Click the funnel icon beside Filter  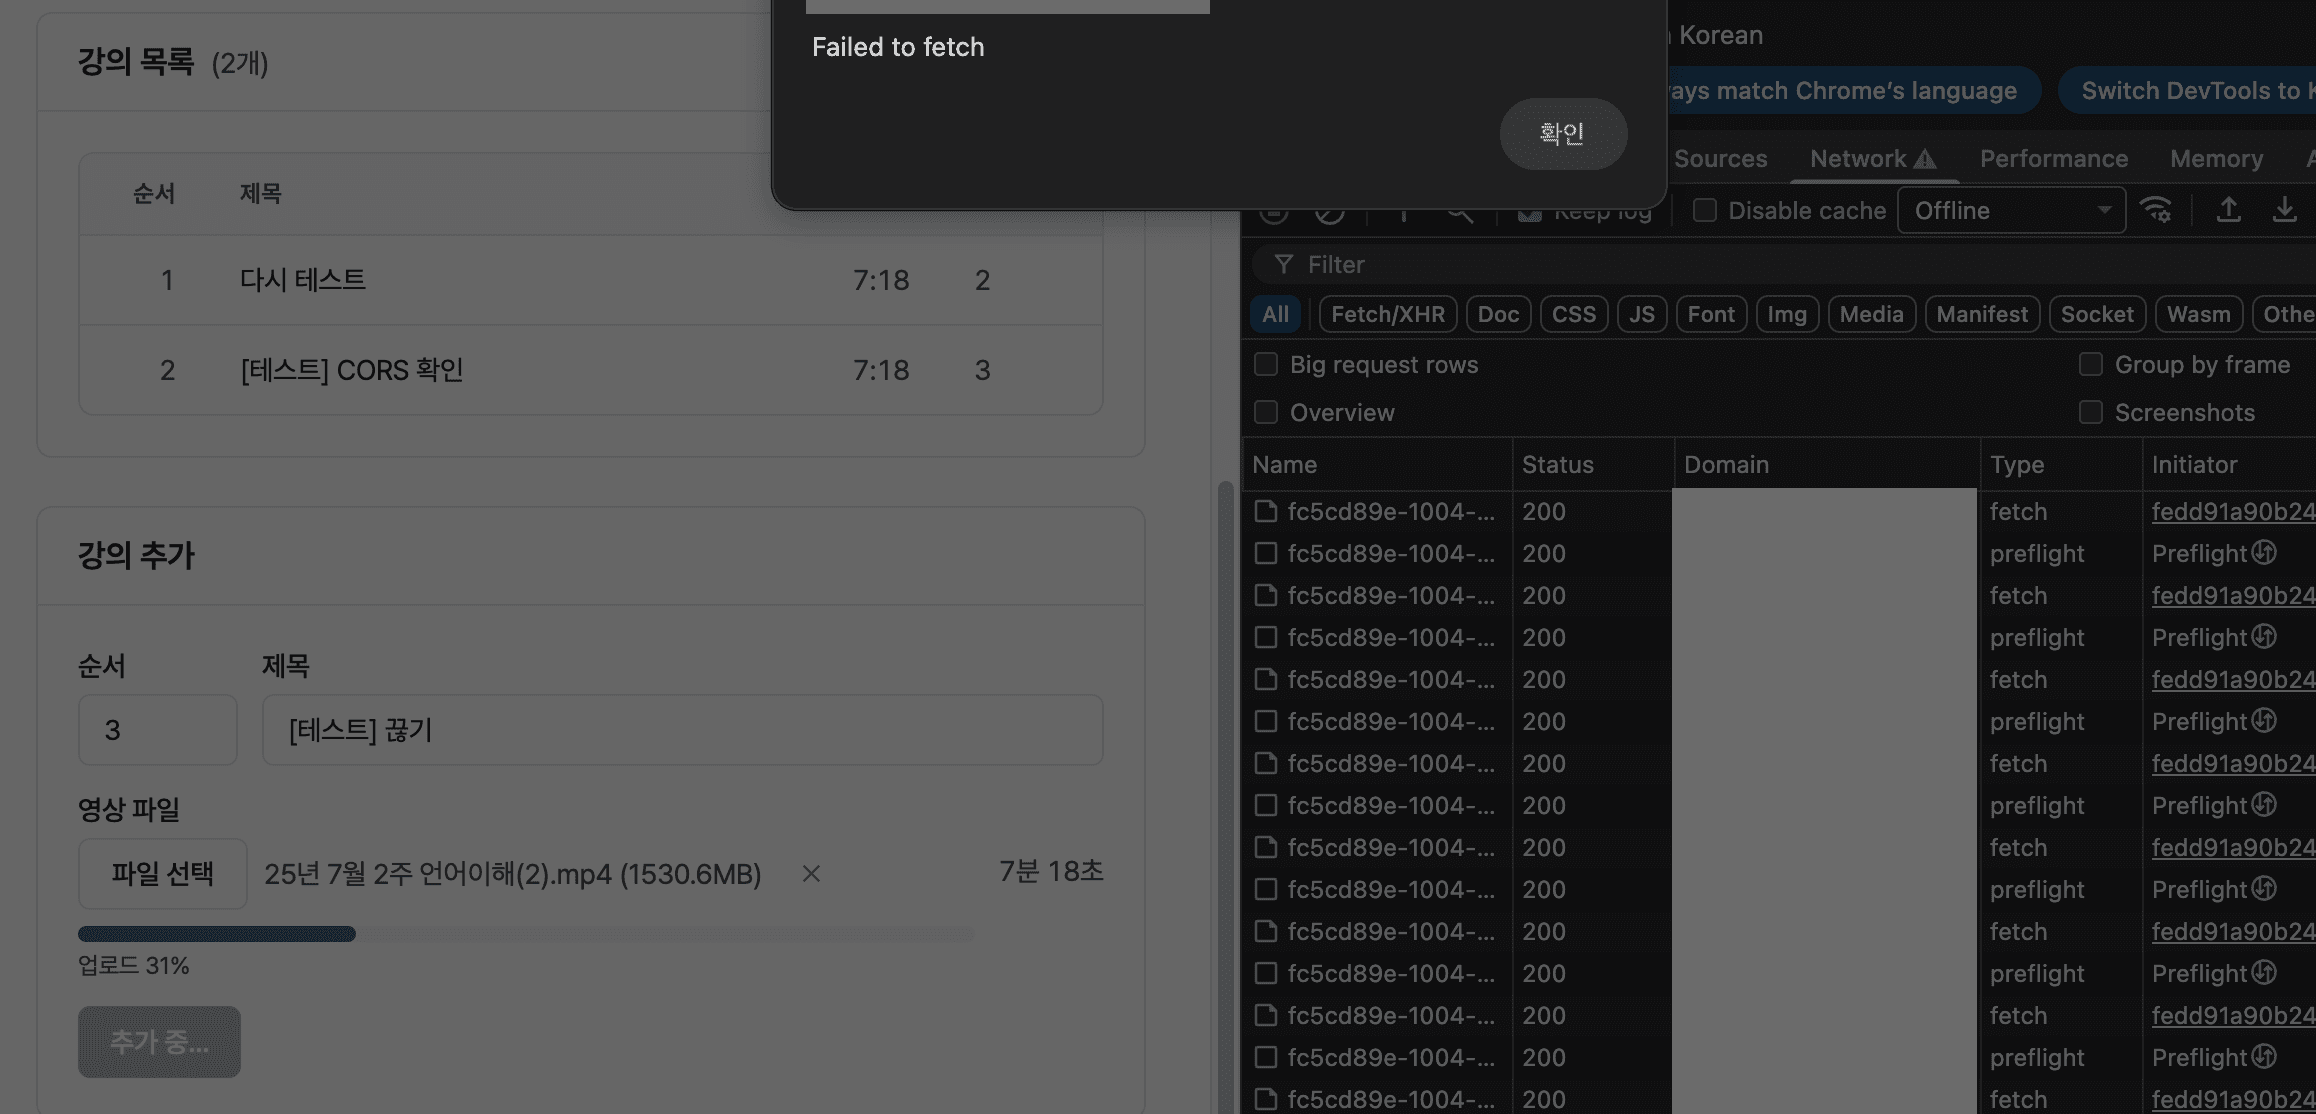click(1283, 264)
